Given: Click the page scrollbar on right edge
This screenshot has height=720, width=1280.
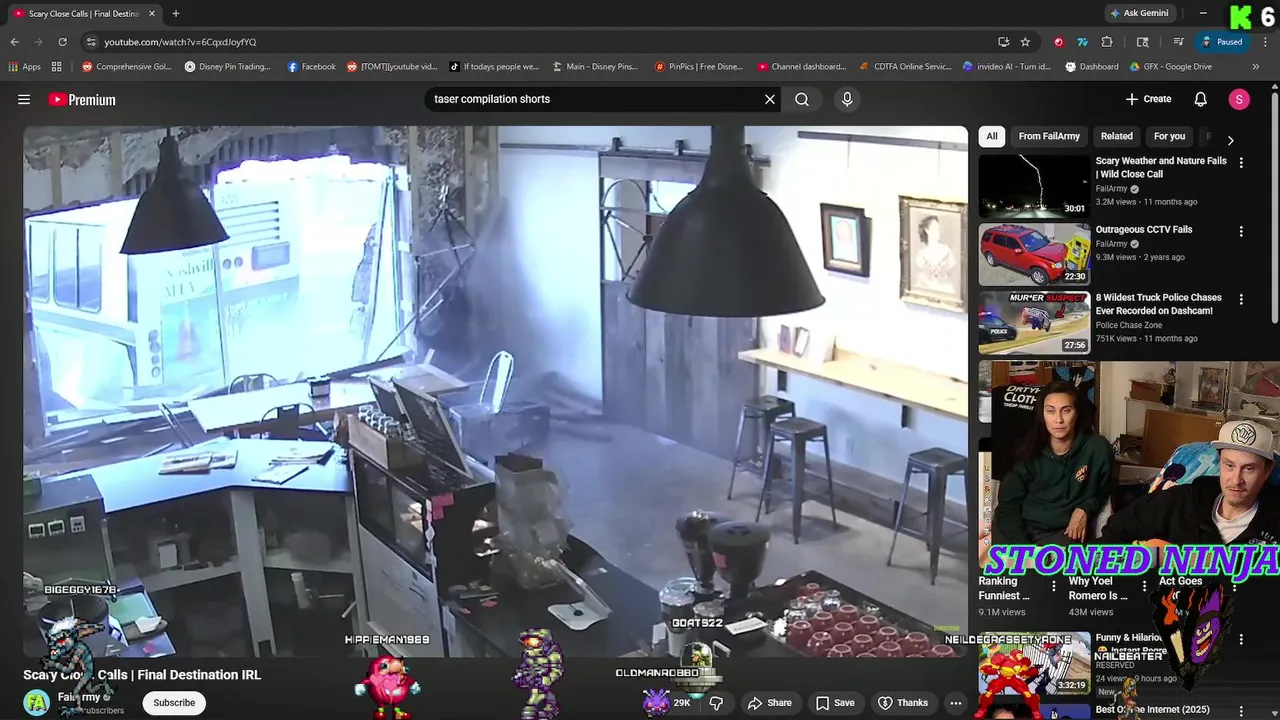Looking at the screenshot, I should 1275,210.
